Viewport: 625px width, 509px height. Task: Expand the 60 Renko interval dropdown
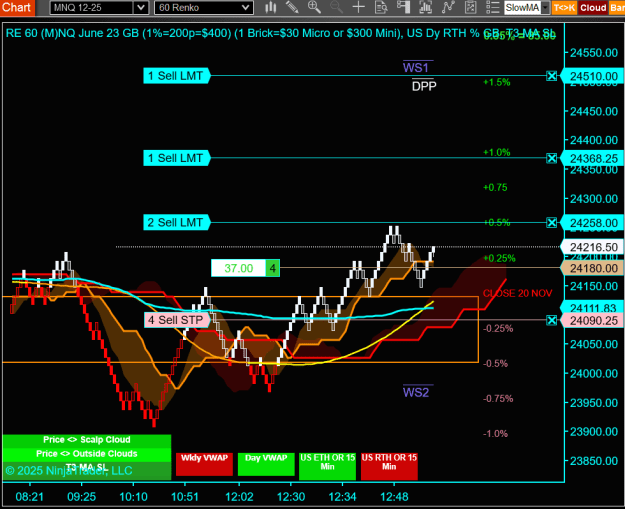(x=246, y=8)
